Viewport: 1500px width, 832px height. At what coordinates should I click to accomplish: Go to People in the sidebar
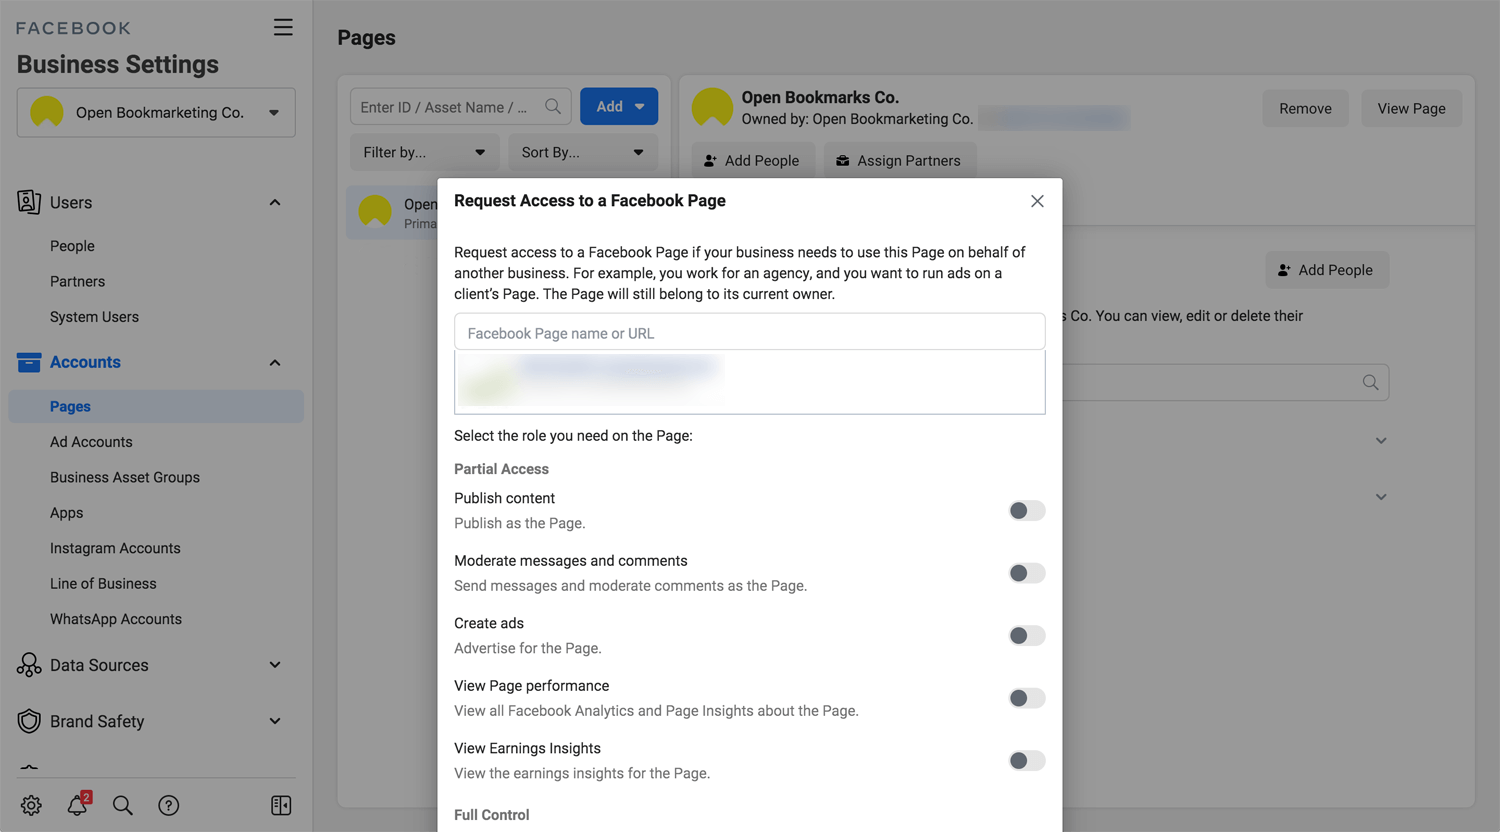pos(72,246)
